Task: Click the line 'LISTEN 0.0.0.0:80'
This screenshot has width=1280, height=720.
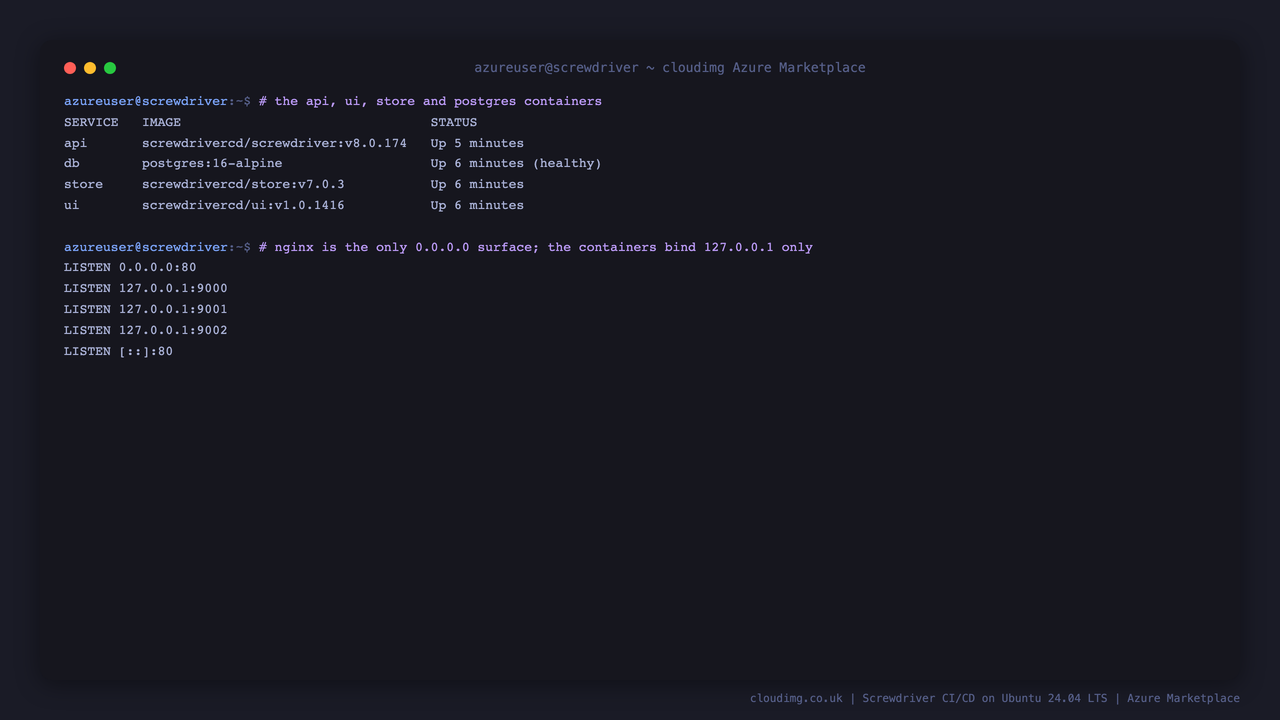Action: tap(130, 267)
